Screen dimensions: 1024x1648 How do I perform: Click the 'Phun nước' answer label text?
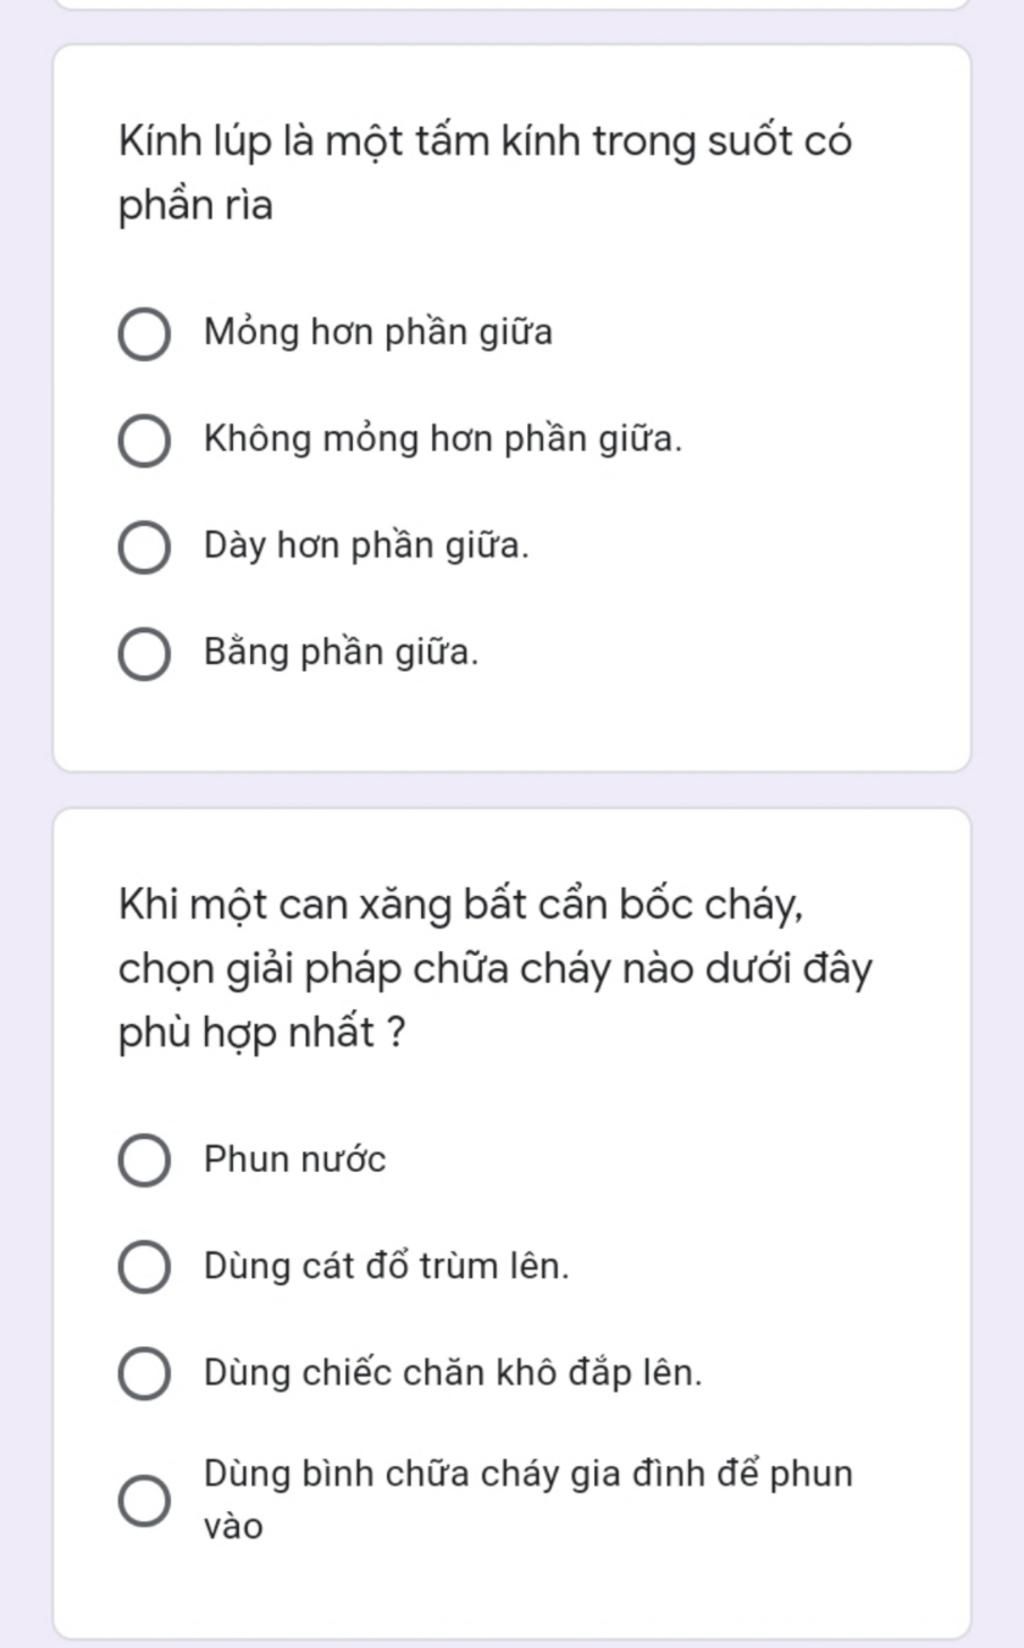click(294, 1159)
